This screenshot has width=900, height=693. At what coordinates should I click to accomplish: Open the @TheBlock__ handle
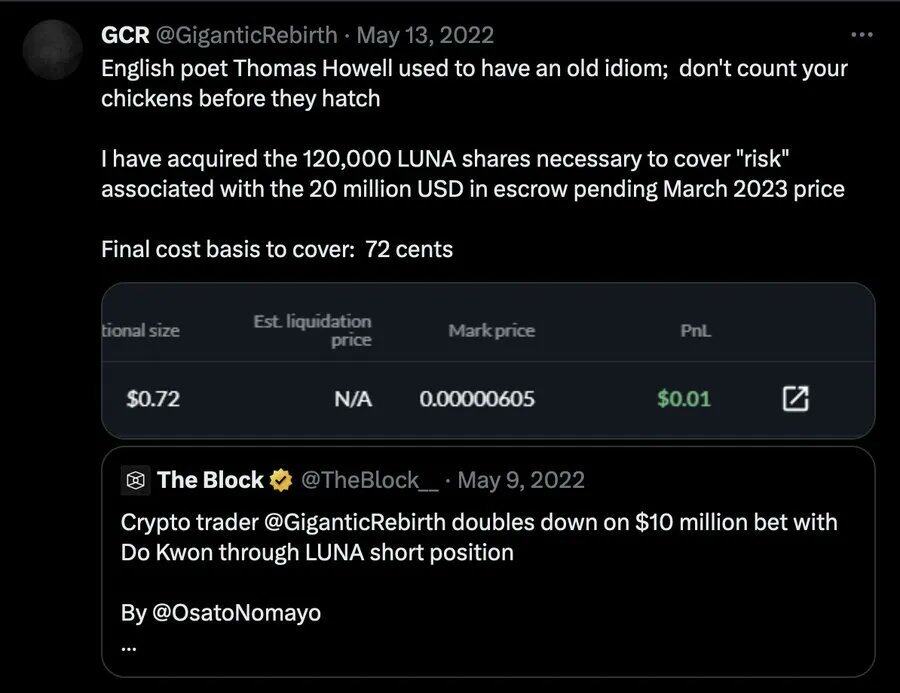tap(369, 480)
